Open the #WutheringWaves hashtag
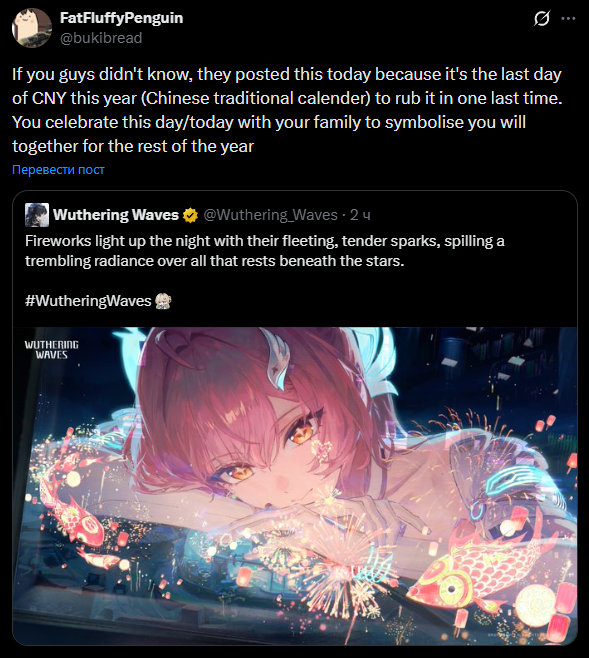The image size is (589, 658). pyautogui.click(x=88, y=301)
